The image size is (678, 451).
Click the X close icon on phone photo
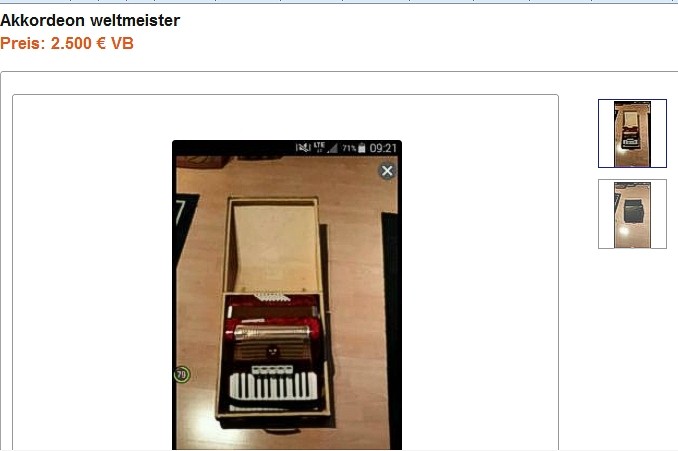click(x=387, y=171)
